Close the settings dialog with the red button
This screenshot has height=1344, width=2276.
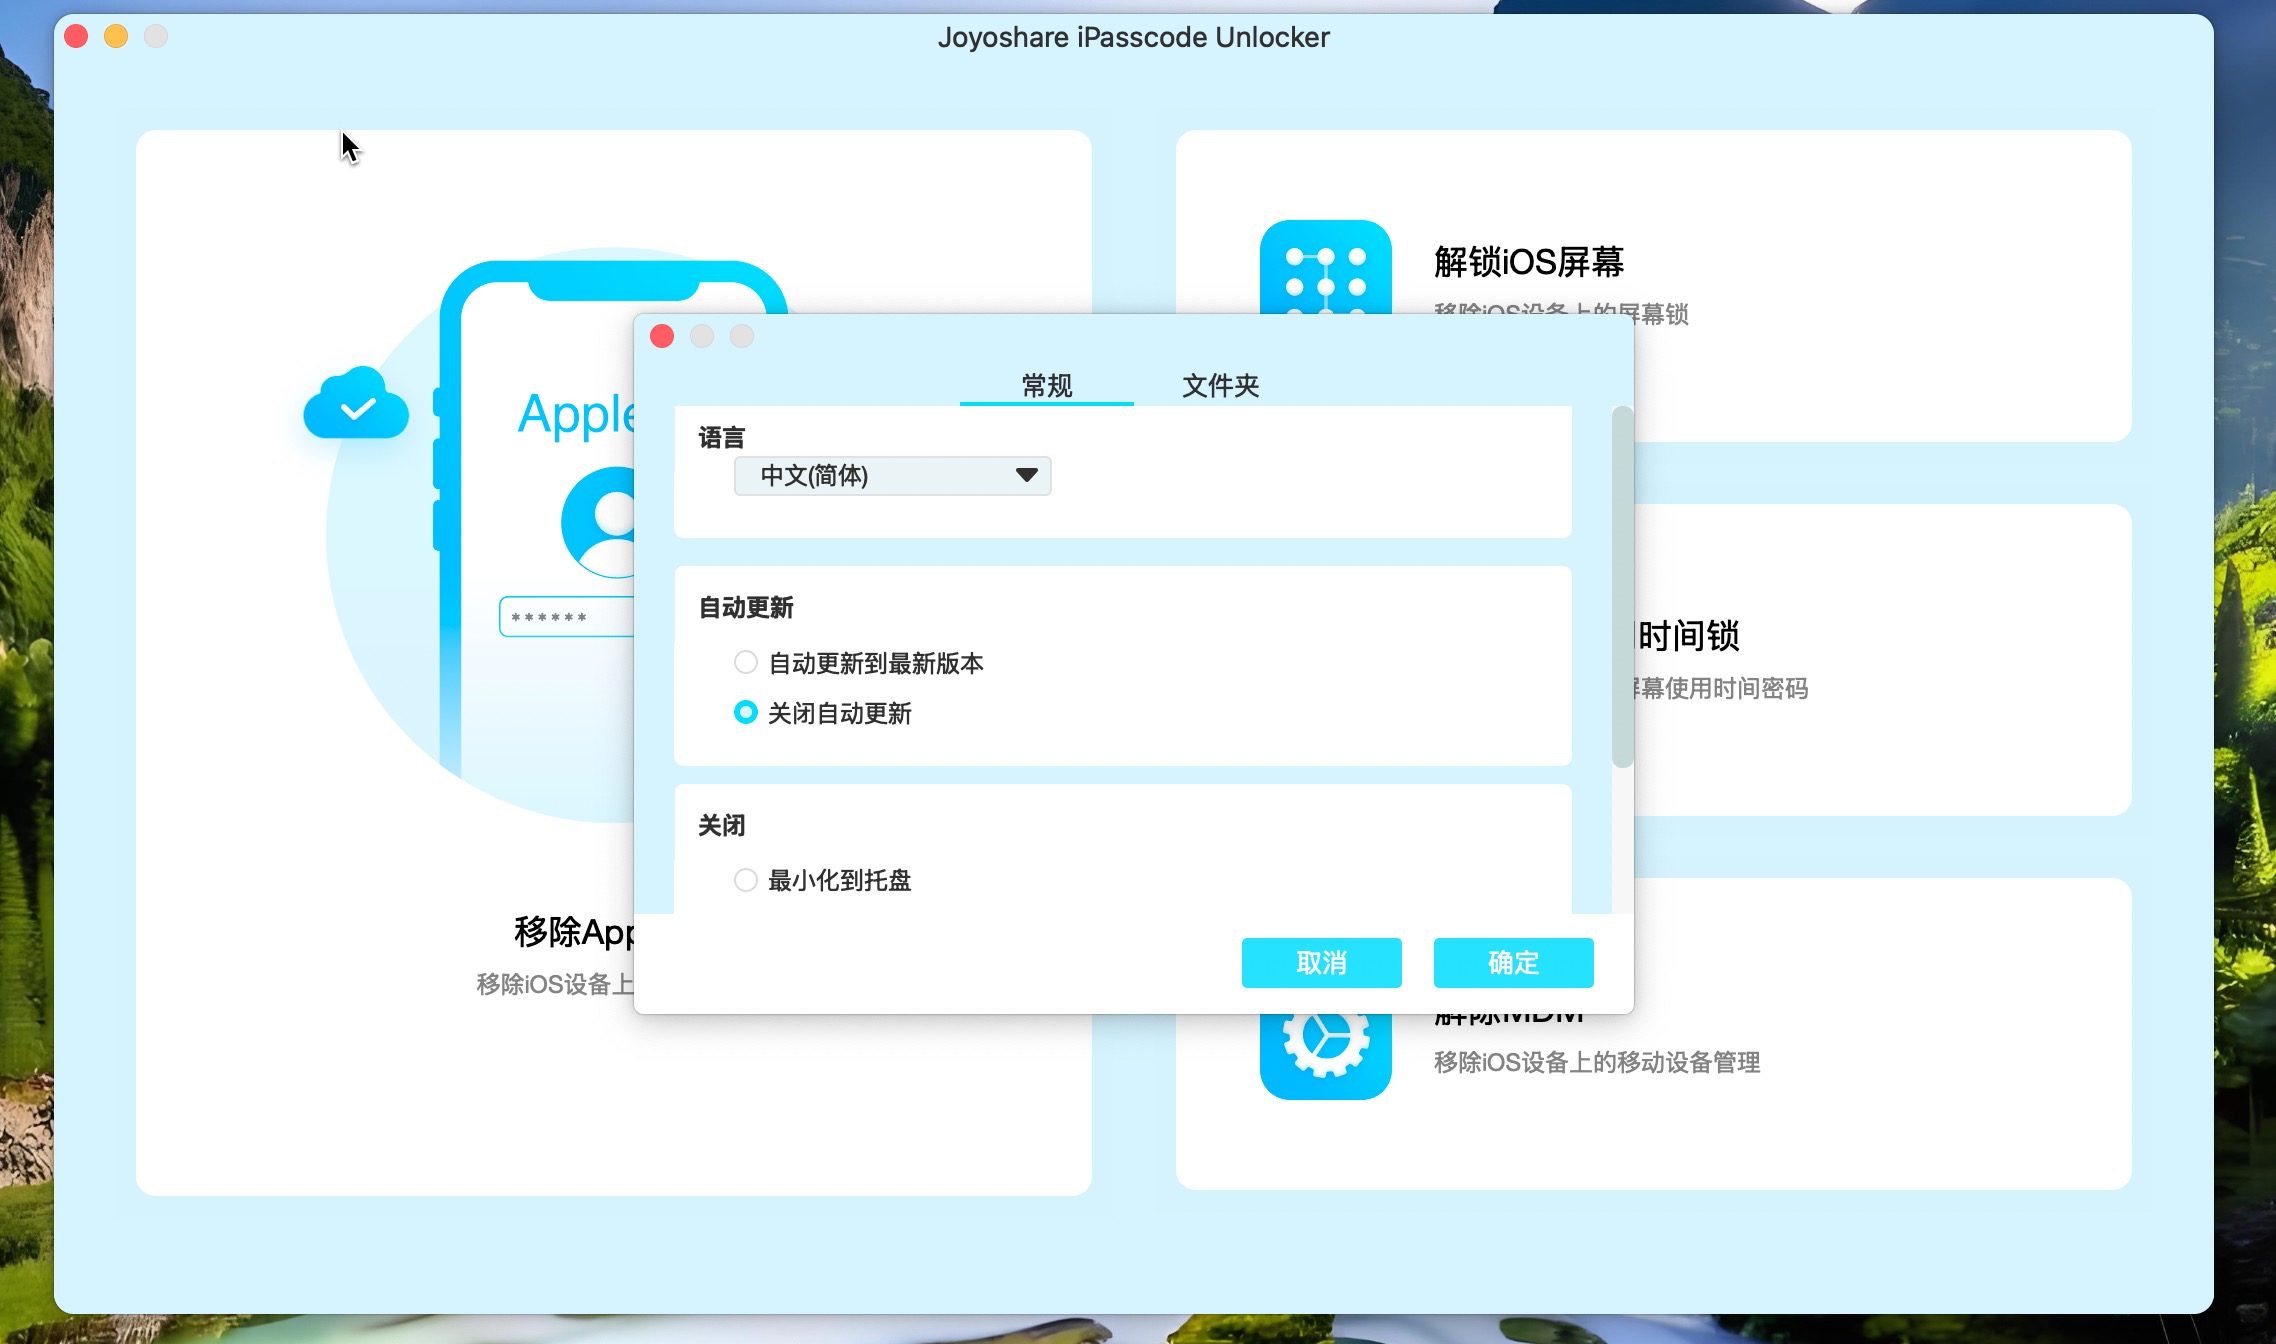tap(662, 336)
